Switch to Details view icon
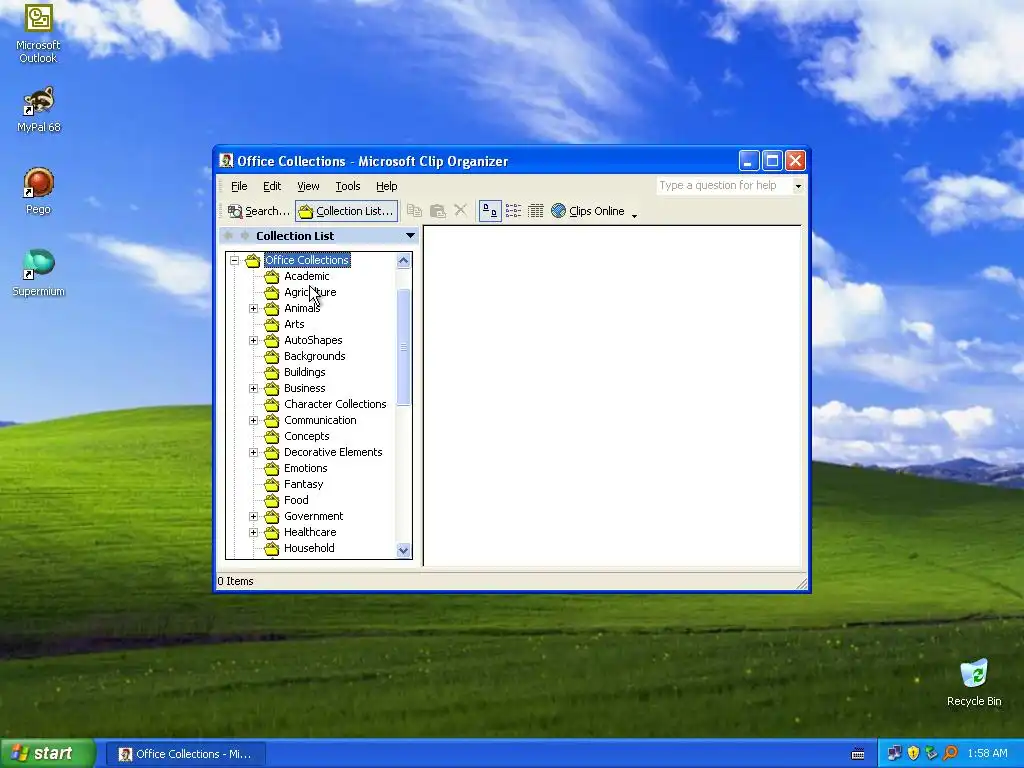This screenshot has width=1024, height=768. tap(536, 211)
